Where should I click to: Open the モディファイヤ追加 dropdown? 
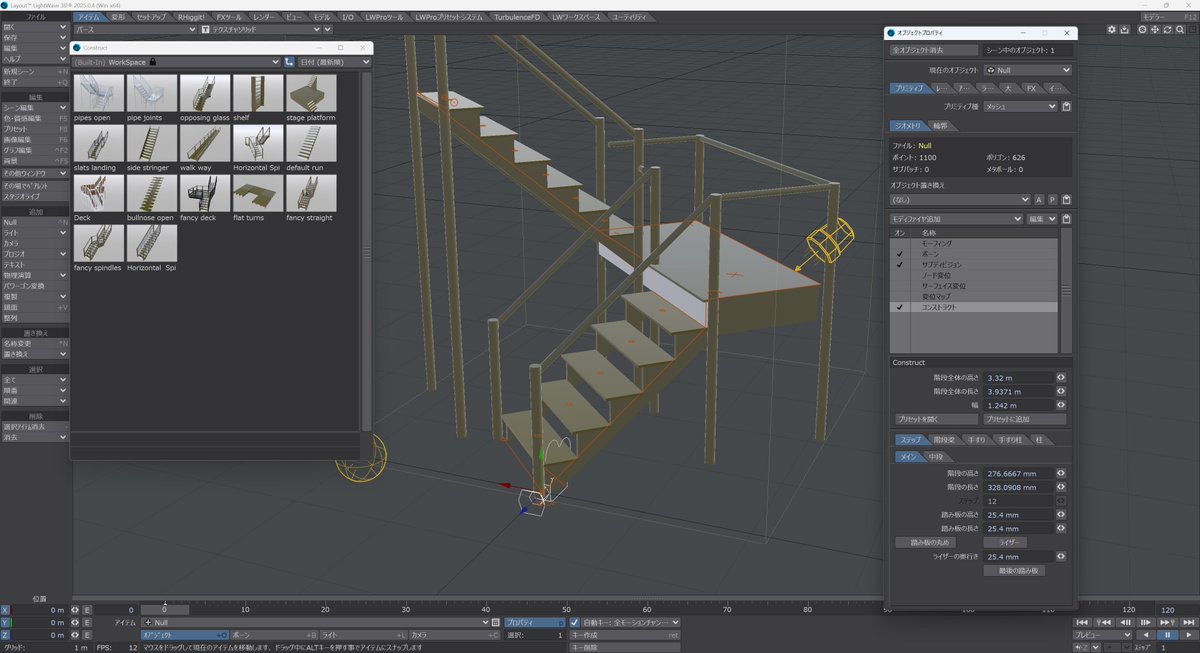(x=956, y=218)
